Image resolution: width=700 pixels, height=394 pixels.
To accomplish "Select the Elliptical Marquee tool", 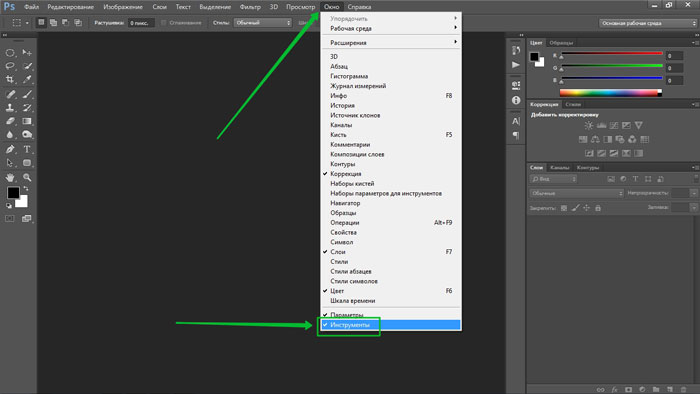I will pyautogui.click(x=10, y=53).
